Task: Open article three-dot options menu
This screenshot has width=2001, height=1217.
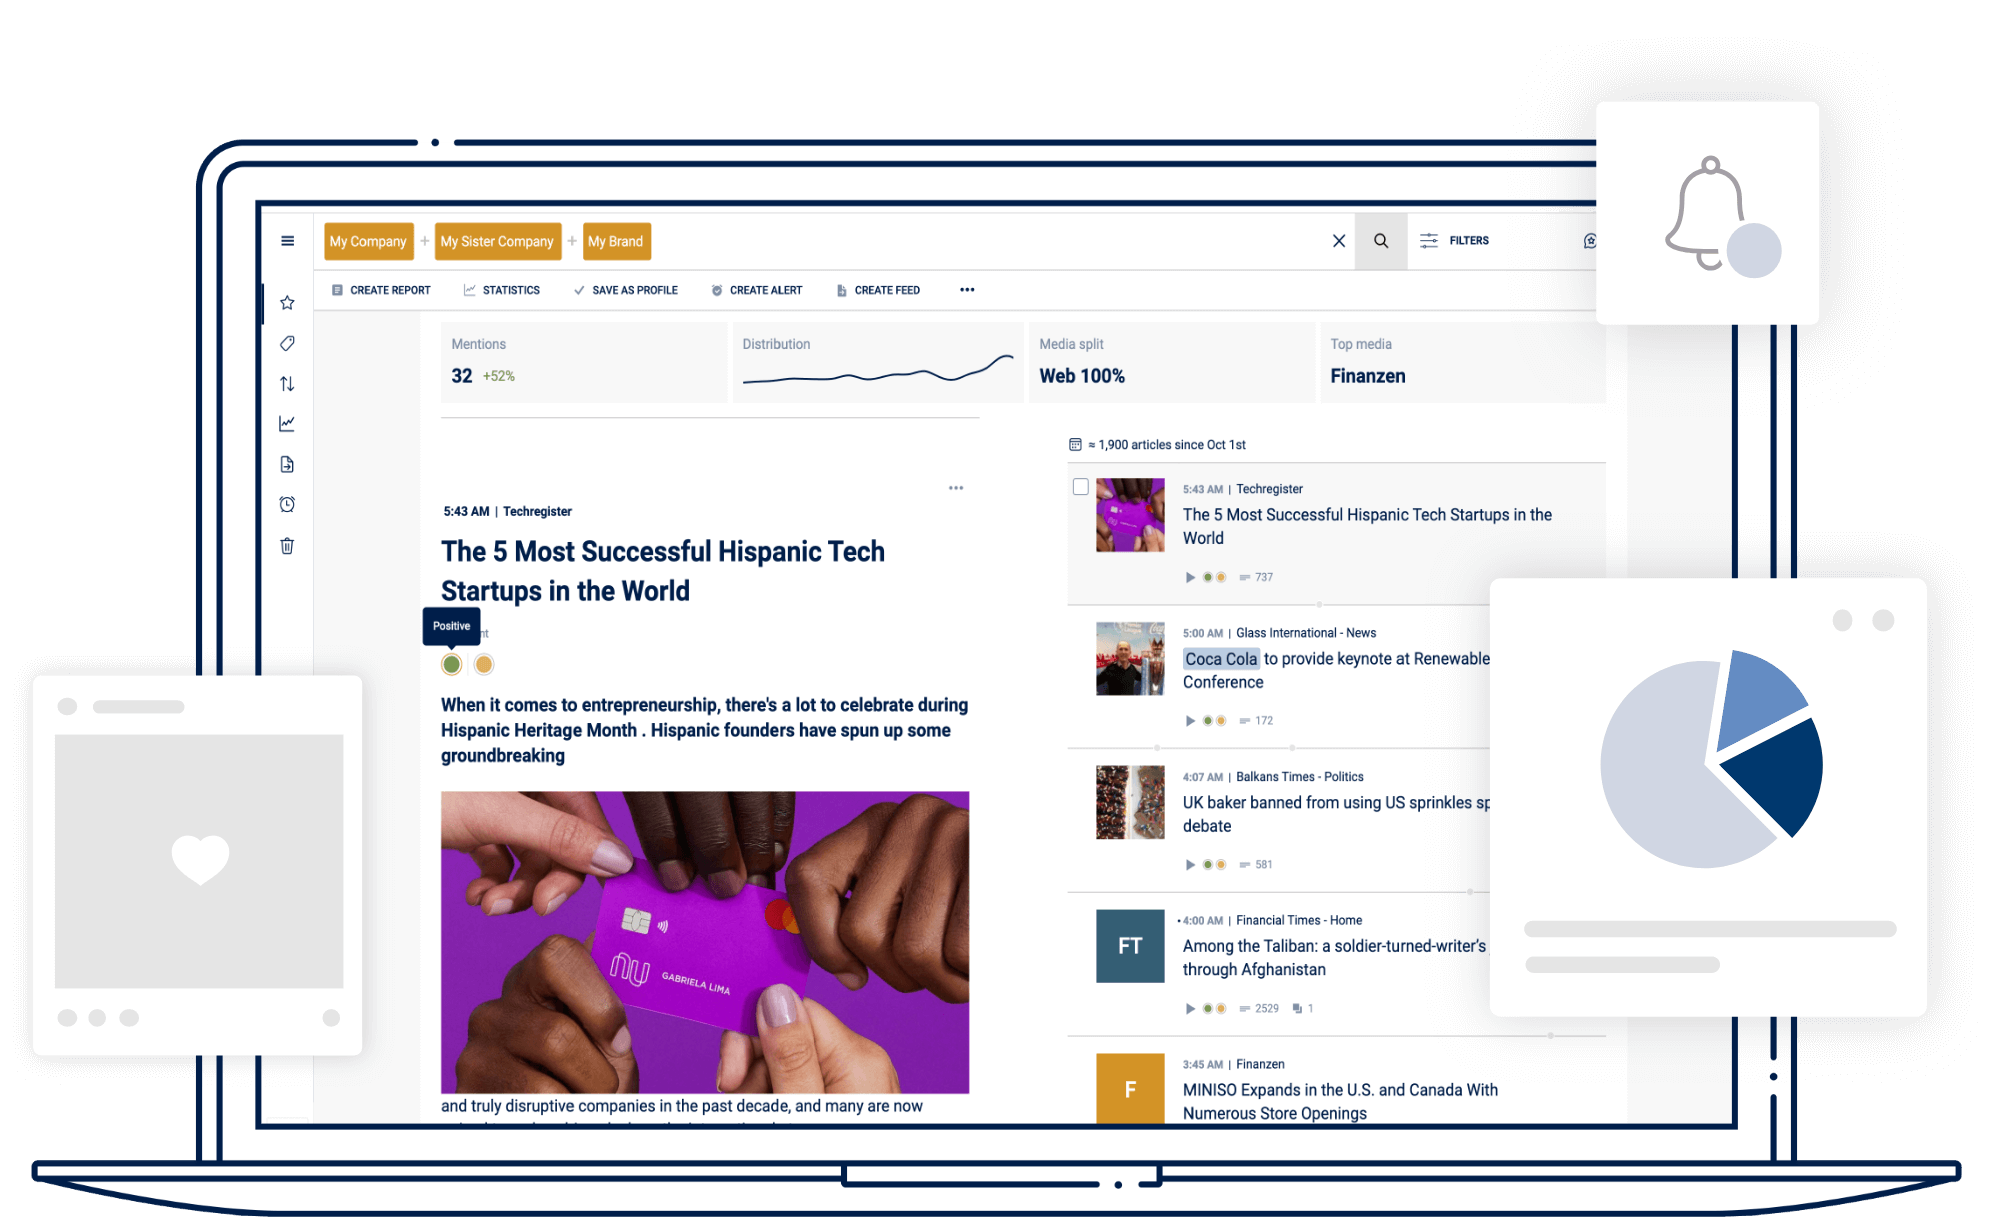Action: (956, 488)
